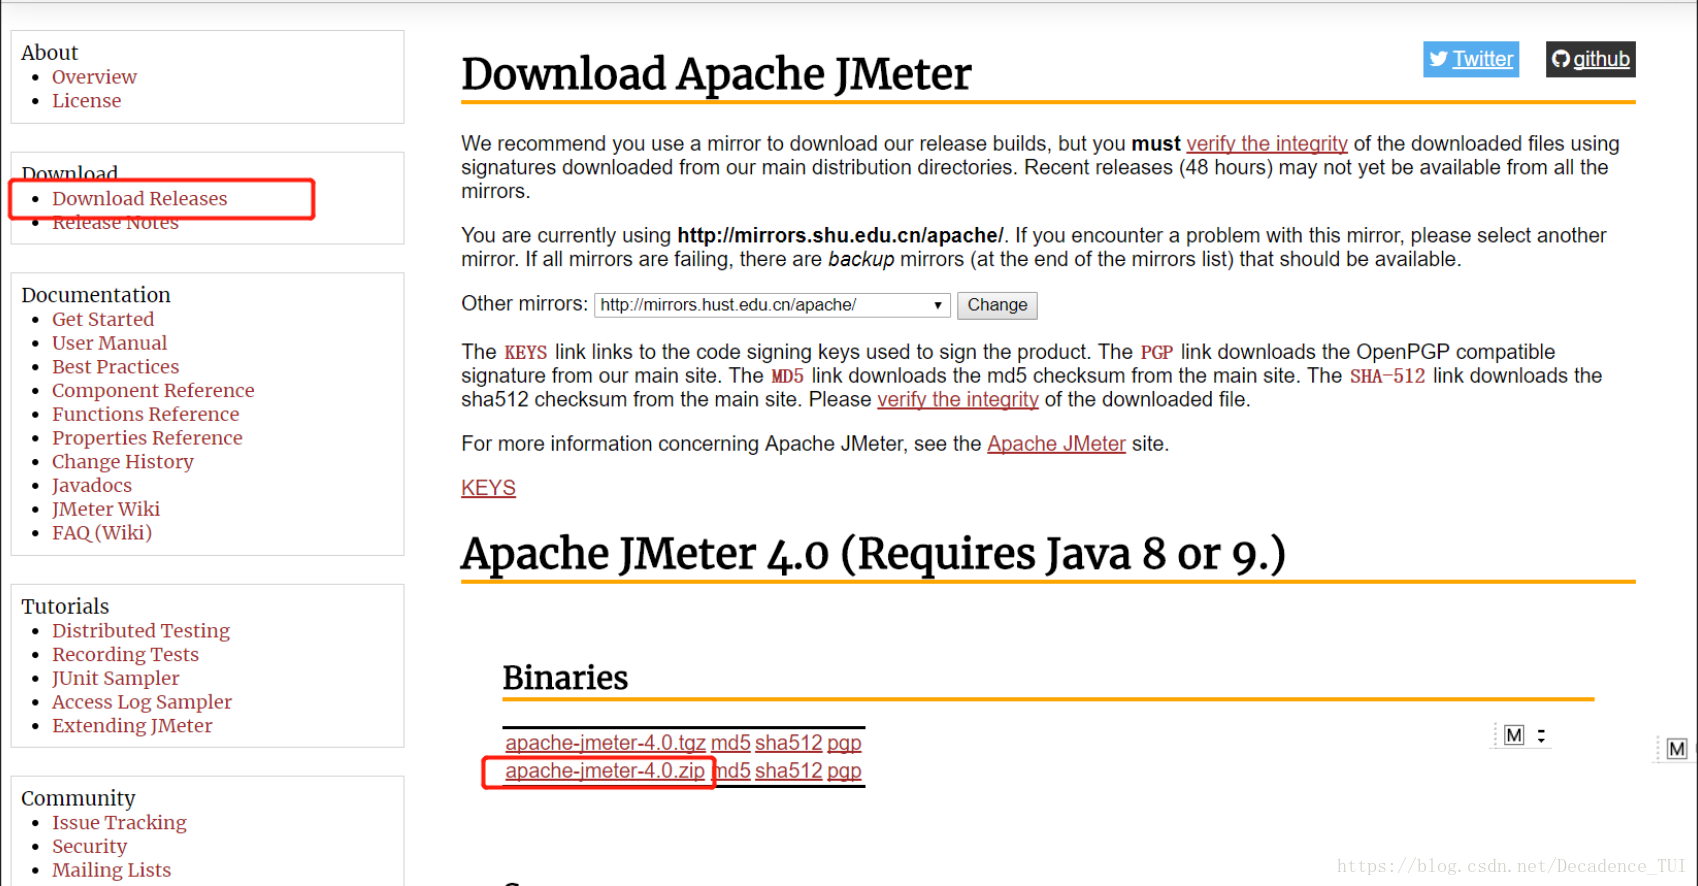Click the 'Apache JMeter 4.0 (Requires Java 8 or 9.)' heading
The width and height of the screenshot is (1698, 886).
873,554
